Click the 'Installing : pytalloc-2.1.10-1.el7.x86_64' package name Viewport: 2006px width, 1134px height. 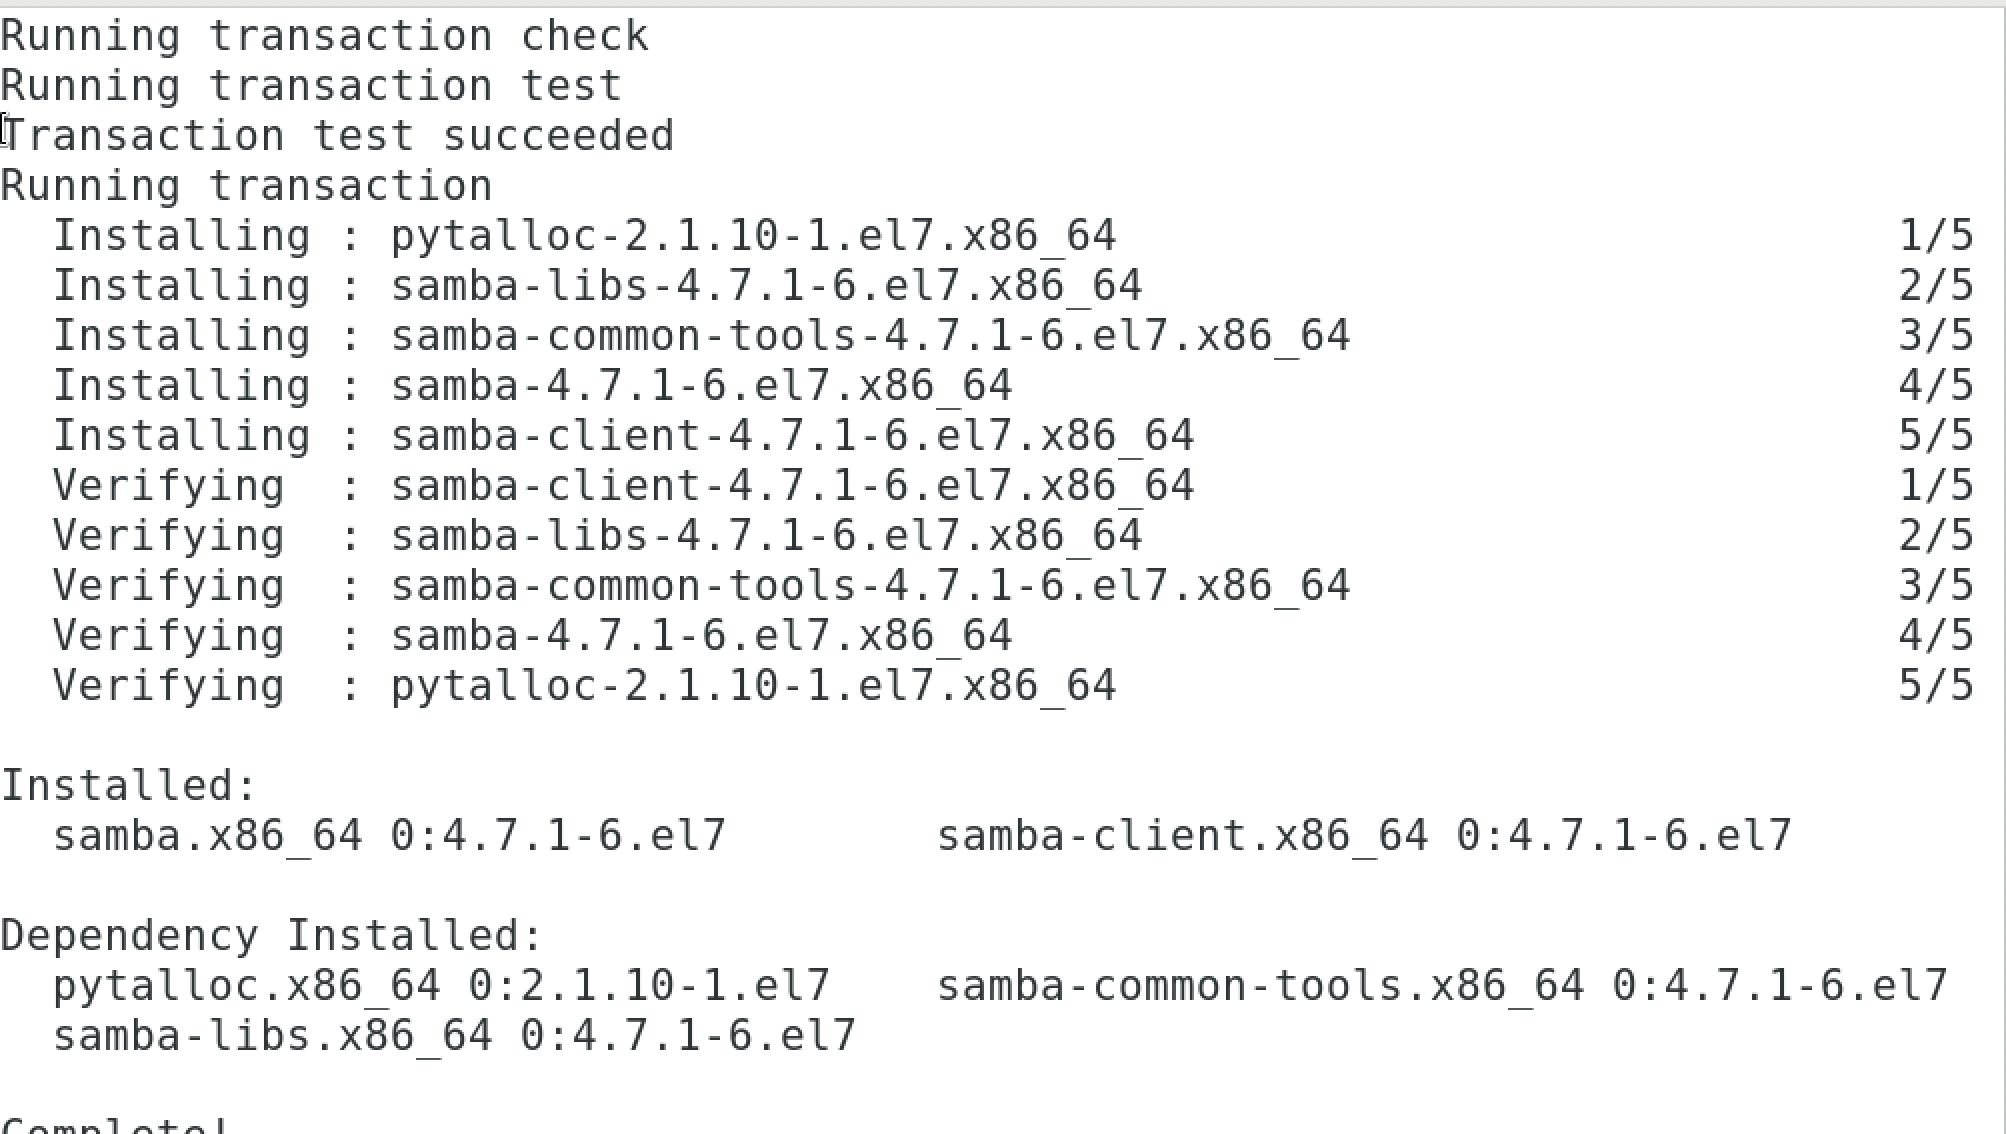click(x=753, y=236)
